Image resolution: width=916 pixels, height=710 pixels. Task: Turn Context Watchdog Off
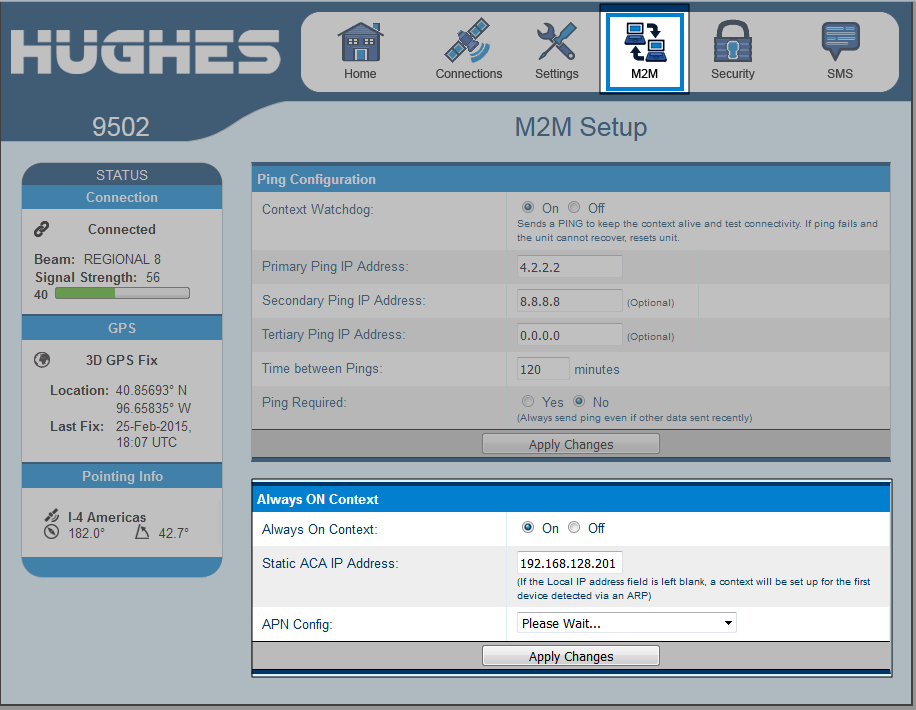[574, 207]
